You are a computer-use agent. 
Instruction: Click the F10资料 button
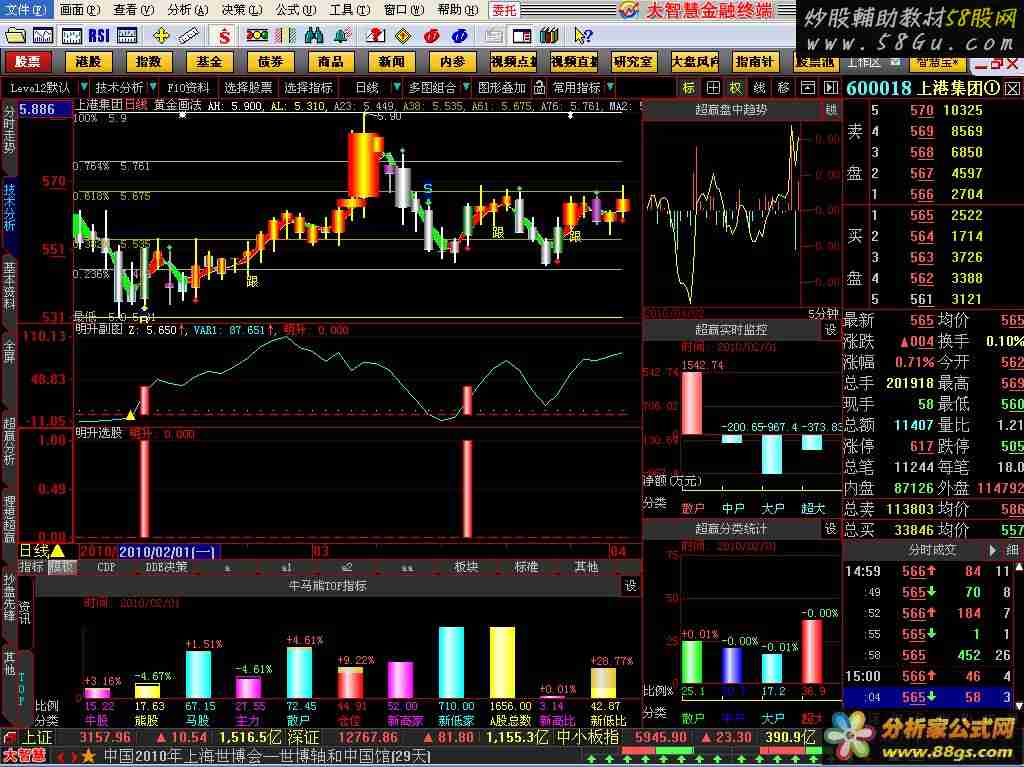[188, 87]
